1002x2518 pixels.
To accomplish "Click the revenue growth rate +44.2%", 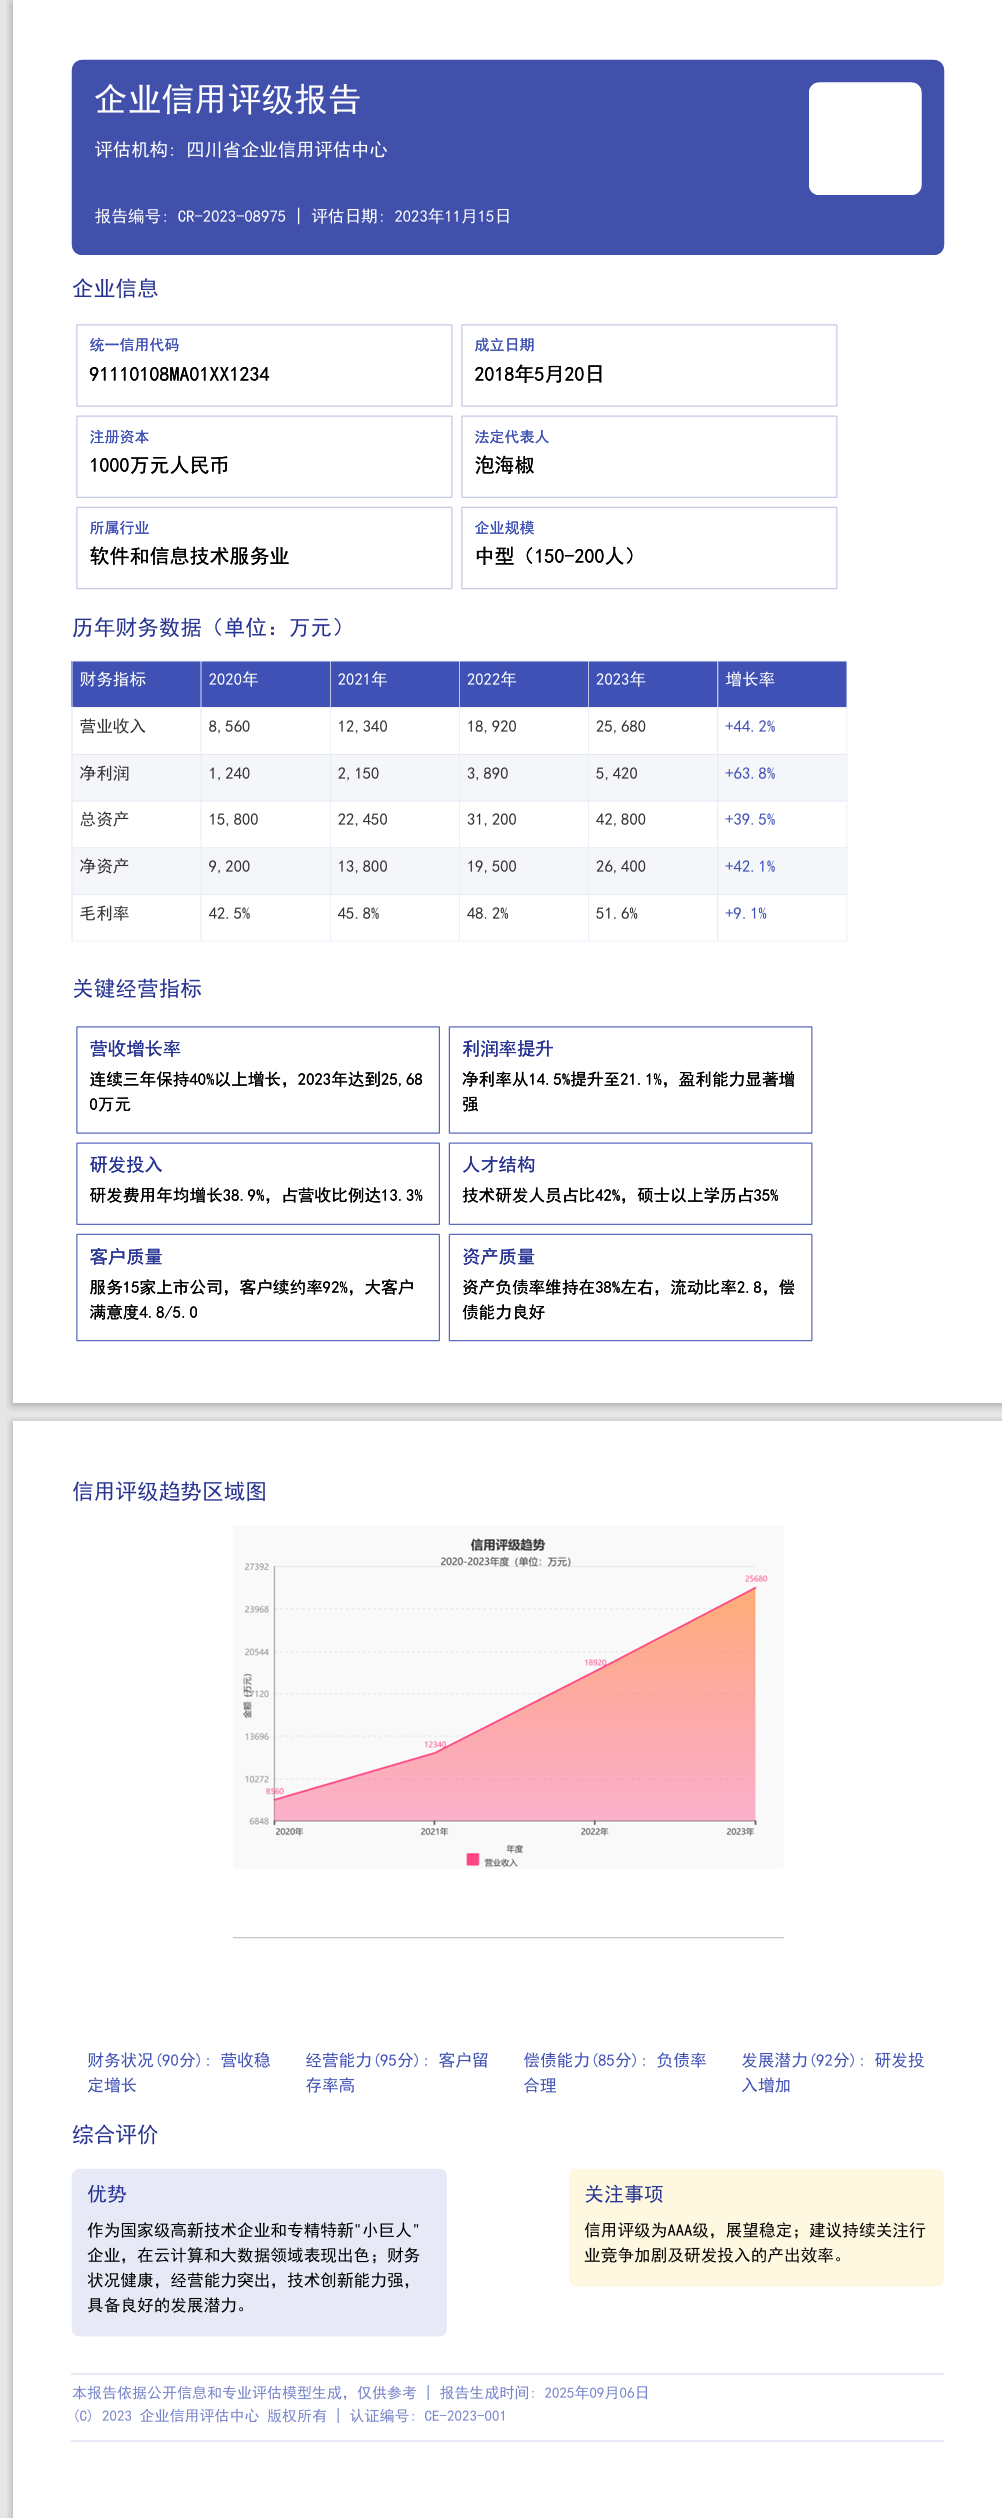I will click(750, 727).
